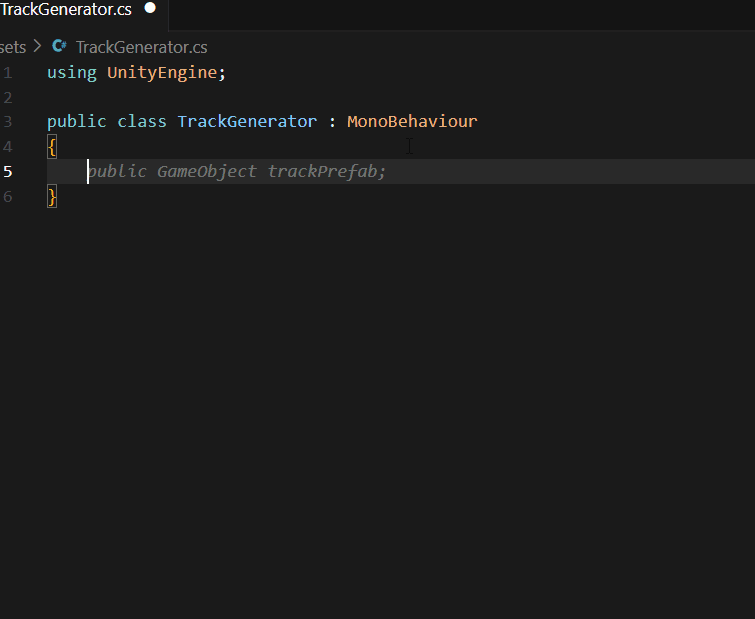This screenshot has width=755, height=619.
Task: Click line number 2 in the gutter
Action: pos(7,97)
